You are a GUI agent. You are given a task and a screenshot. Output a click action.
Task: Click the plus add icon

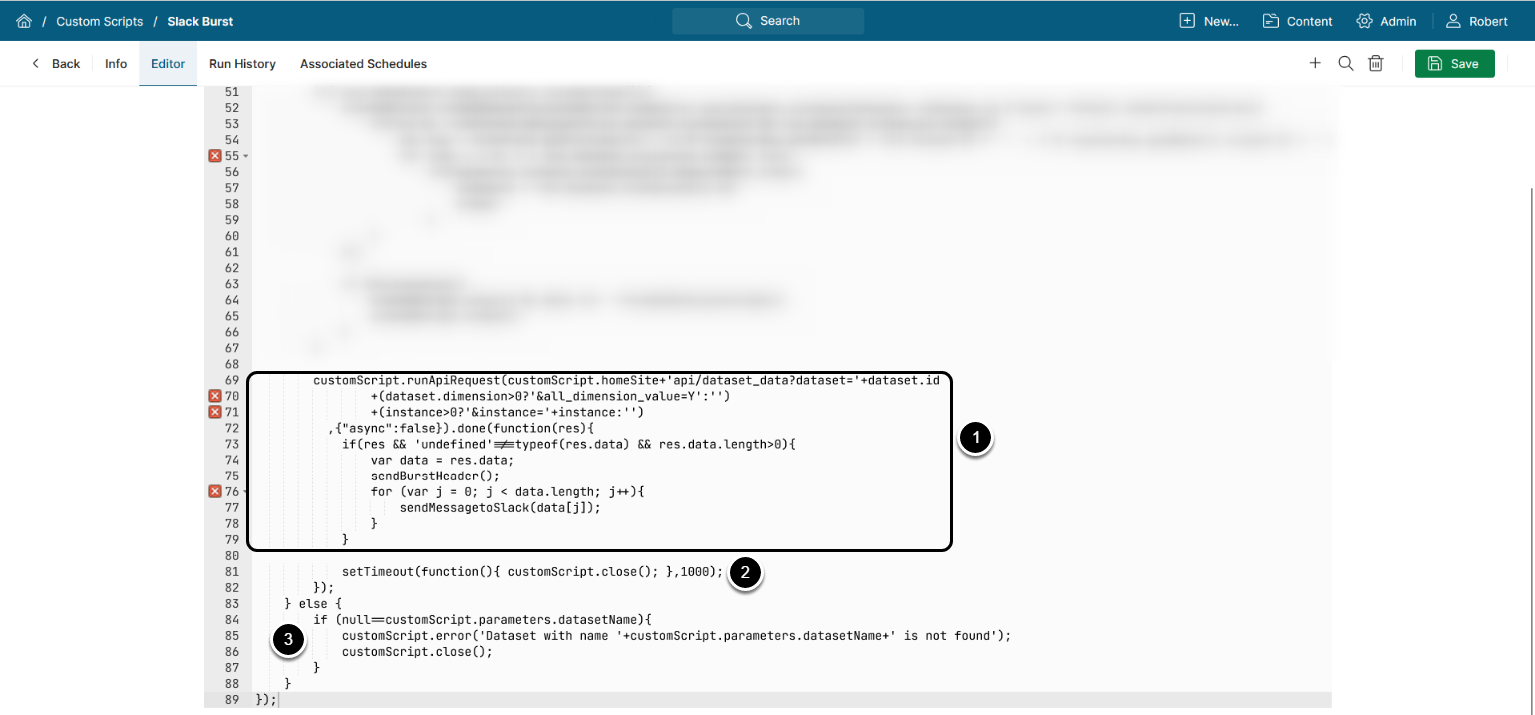tap(1315, 63)
